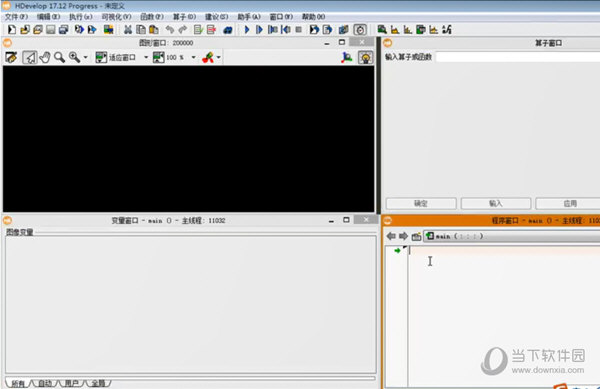Click the Undo arrow icon

click(x=170, y=29)
